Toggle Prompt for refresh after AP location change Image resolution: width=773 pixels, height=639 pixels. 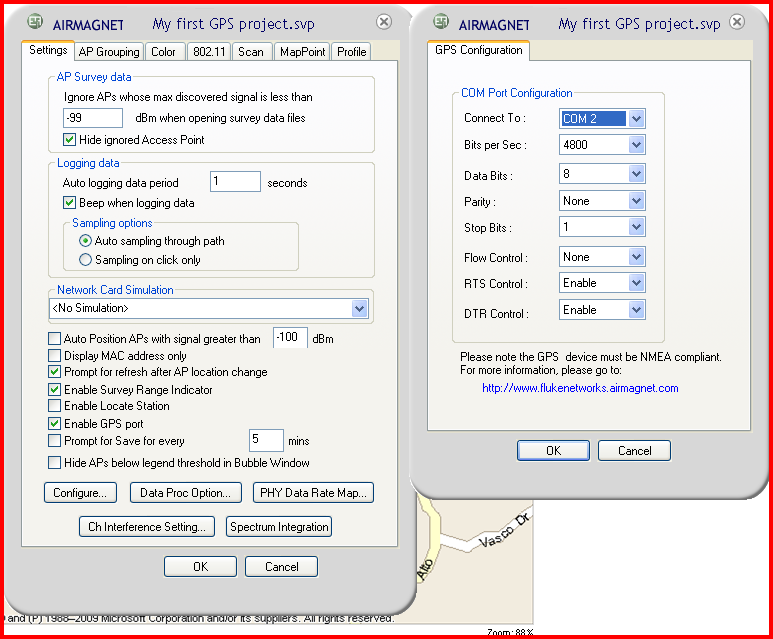point(54,371)
